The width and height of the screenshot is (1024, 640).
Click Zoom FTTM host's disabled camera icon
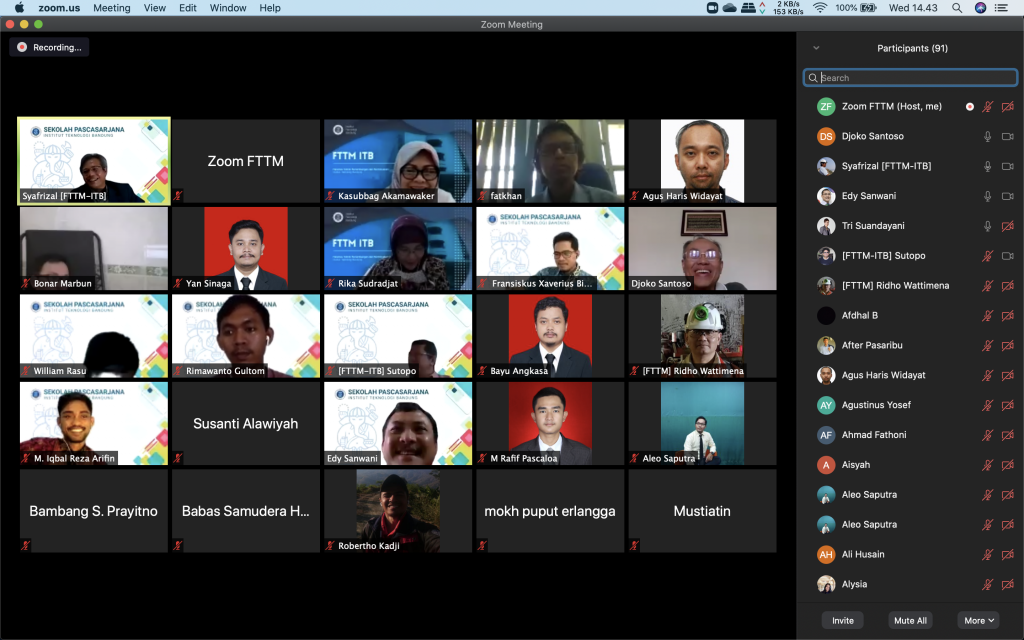click(1008, 106)
